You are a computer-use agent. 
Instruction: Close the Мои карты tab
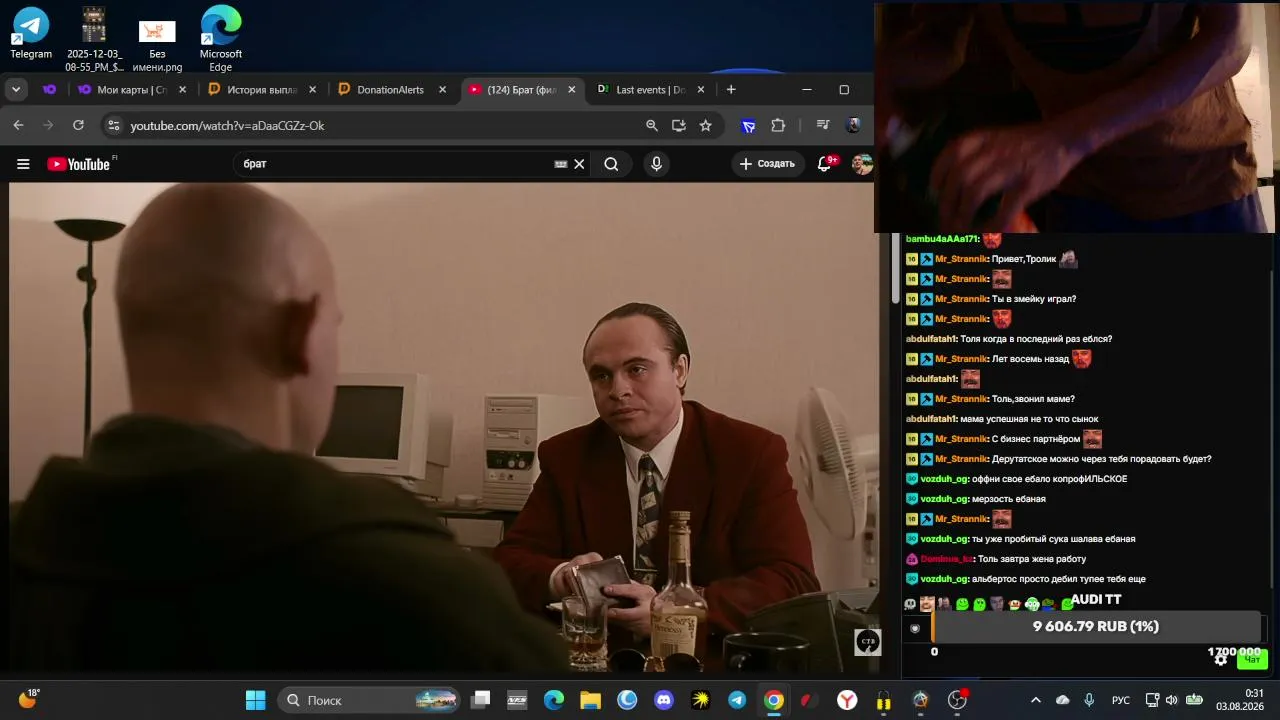click(182, 90)
